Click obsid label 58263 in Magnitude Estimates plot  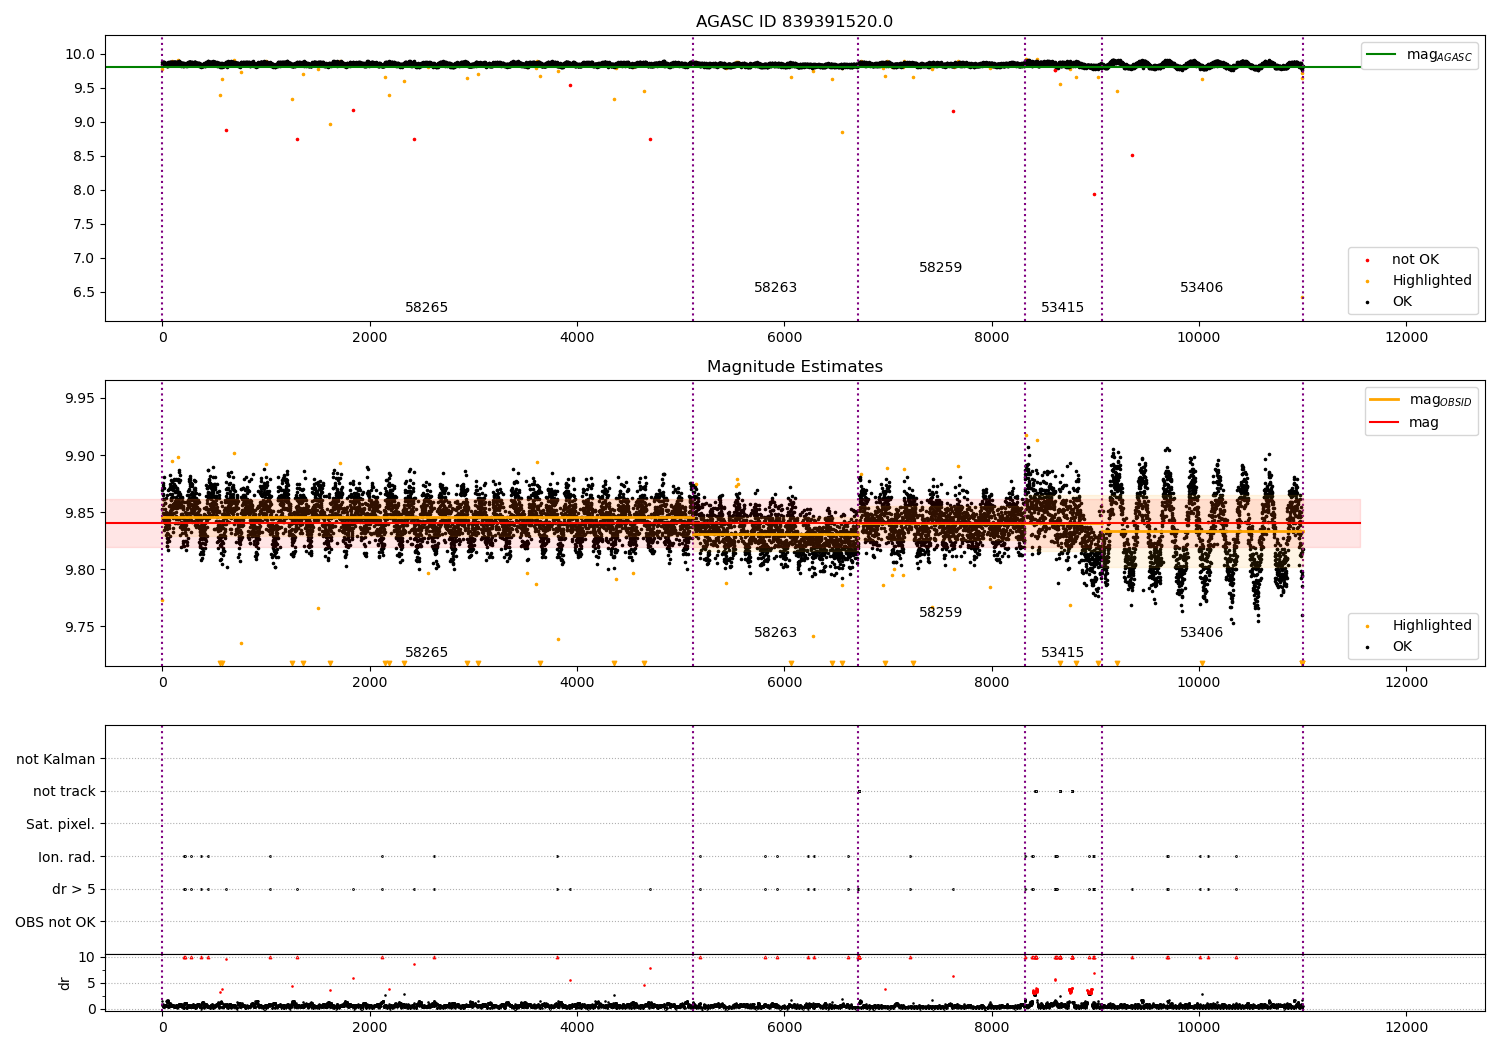[775, 633]
